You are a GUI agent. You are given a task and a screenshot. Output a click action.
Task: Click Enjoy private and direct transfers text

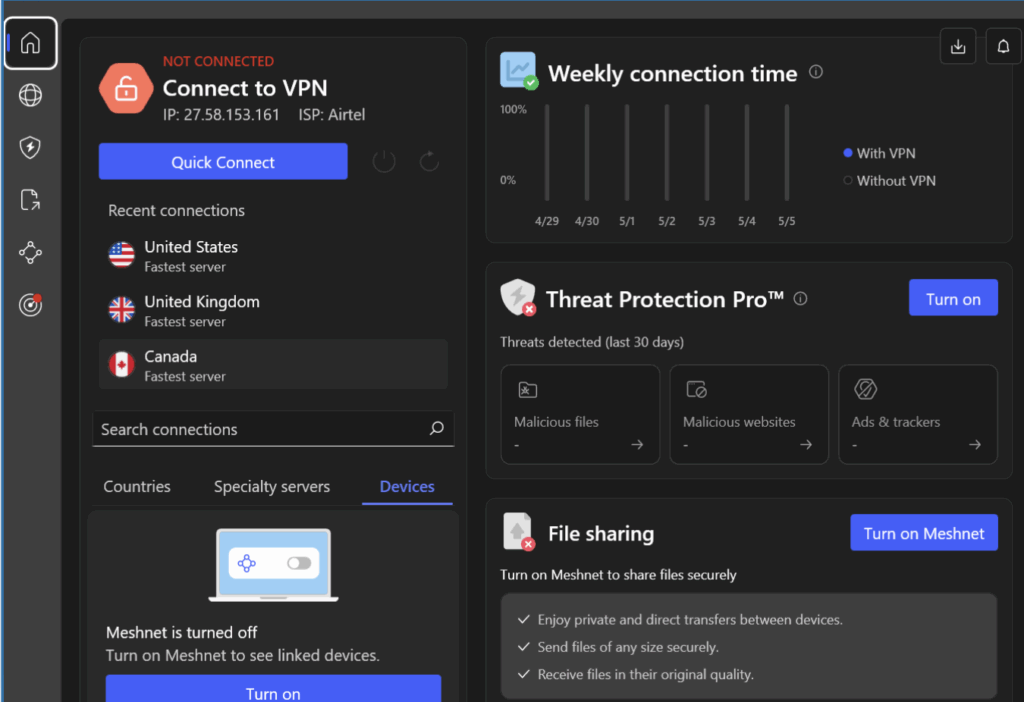click(690, 620)
